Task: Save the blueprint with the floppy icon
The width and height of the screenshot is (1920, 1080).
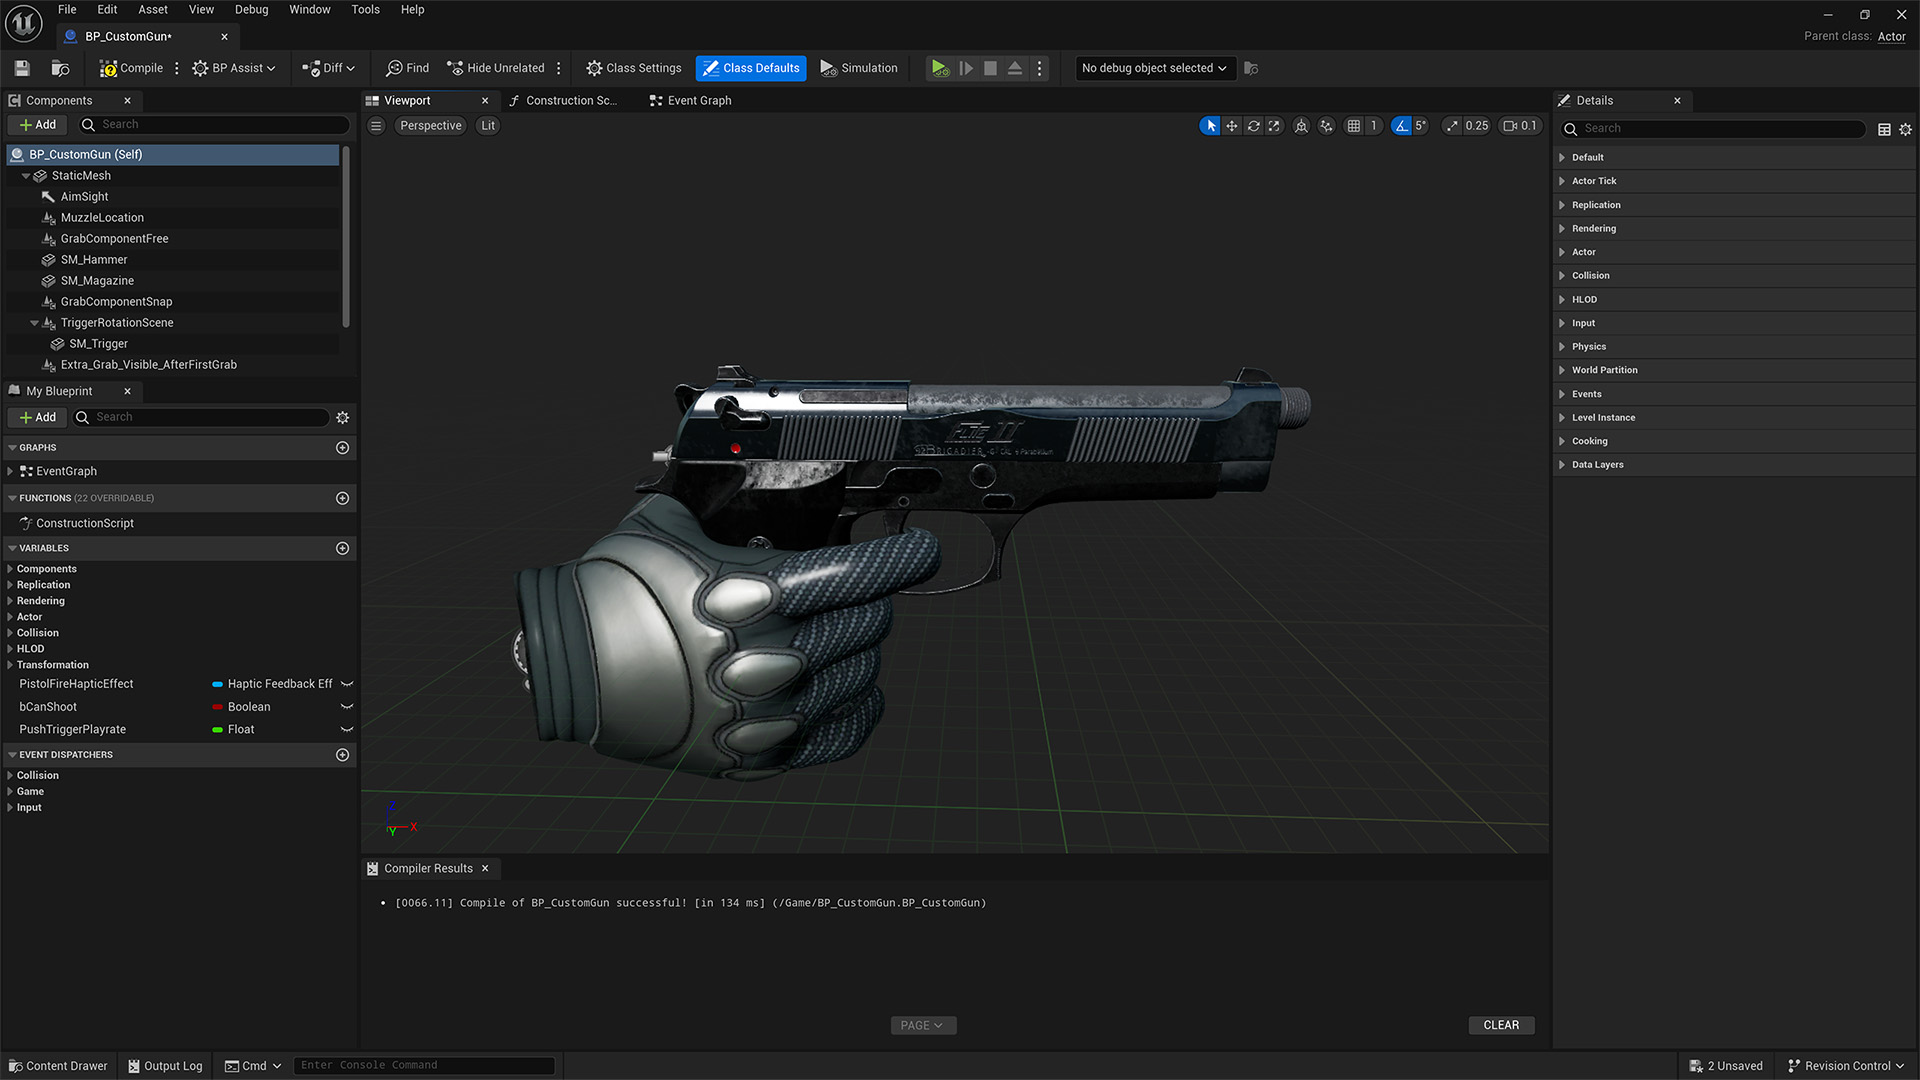Action: (22, 68)
